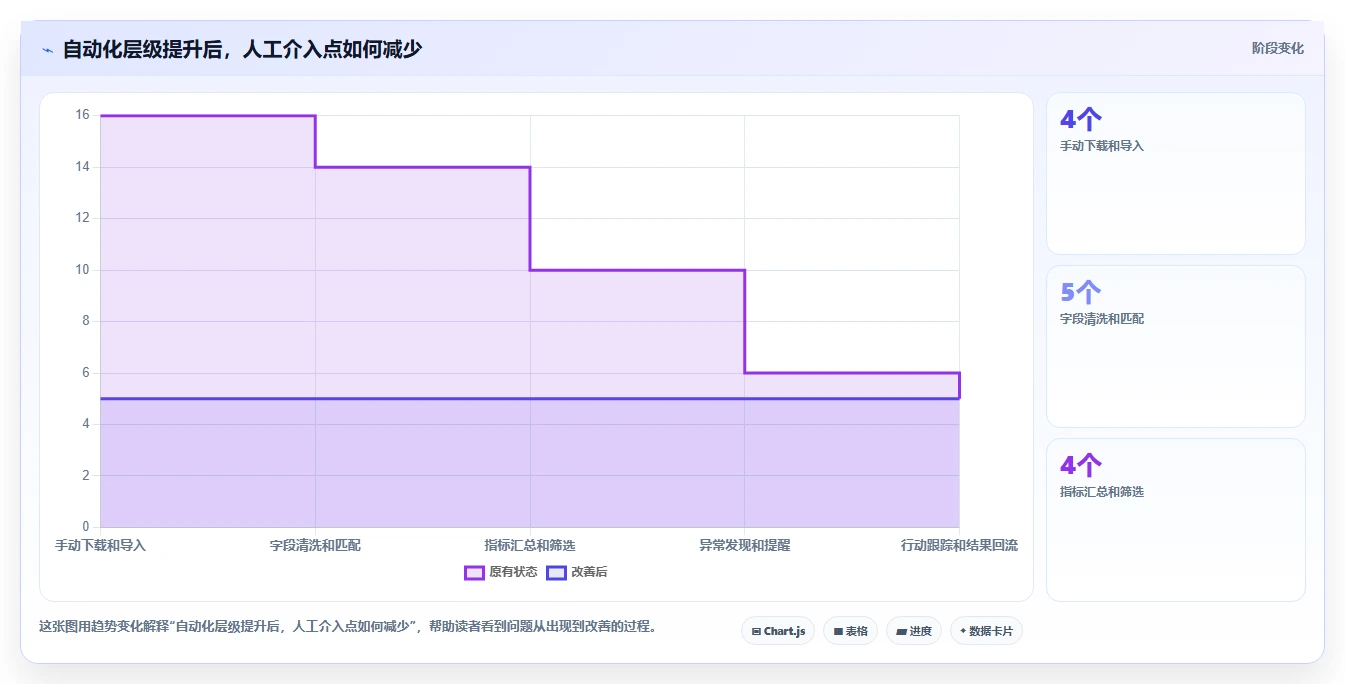Toggle the 改善后 legend entry
This screenshot has height=684, width=1345.
pyautogui.click(x=577, y=572)
